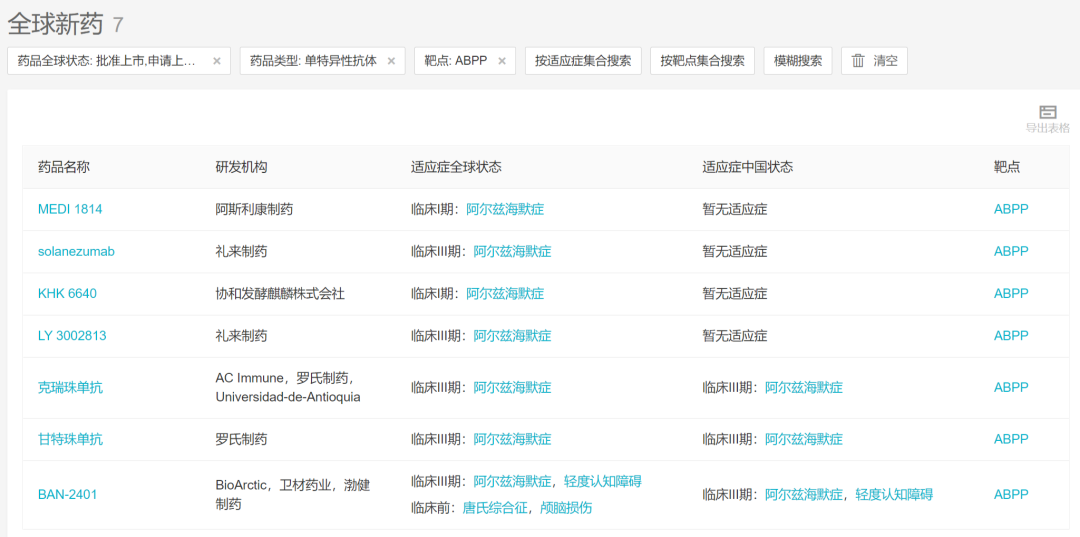Viewport: 1080px width, 537px height.
Task: Click the 研发机构 column header
Action: point(241,167)
